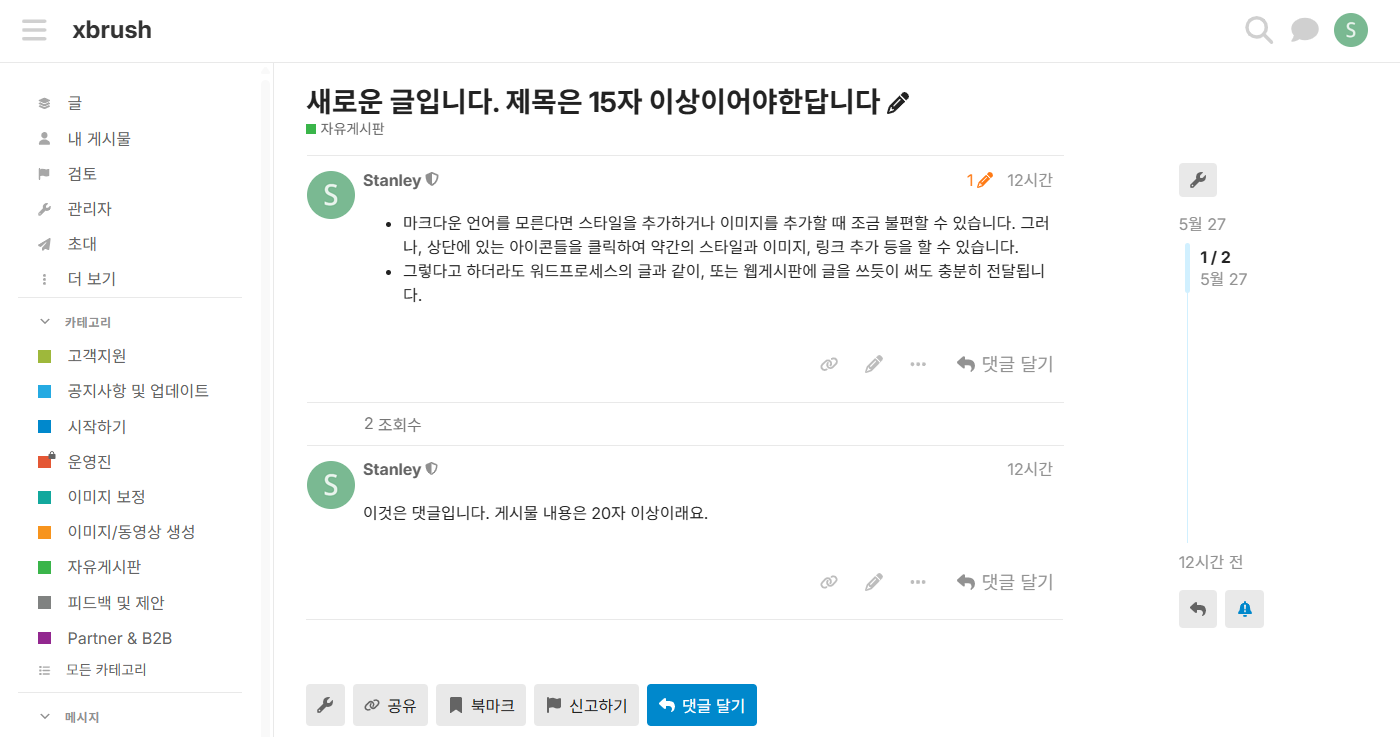The image size is (1400, 737).
Task: Toggle the hamburger sidebar menu
Action: pyautogui.click(x=34, y=29)
